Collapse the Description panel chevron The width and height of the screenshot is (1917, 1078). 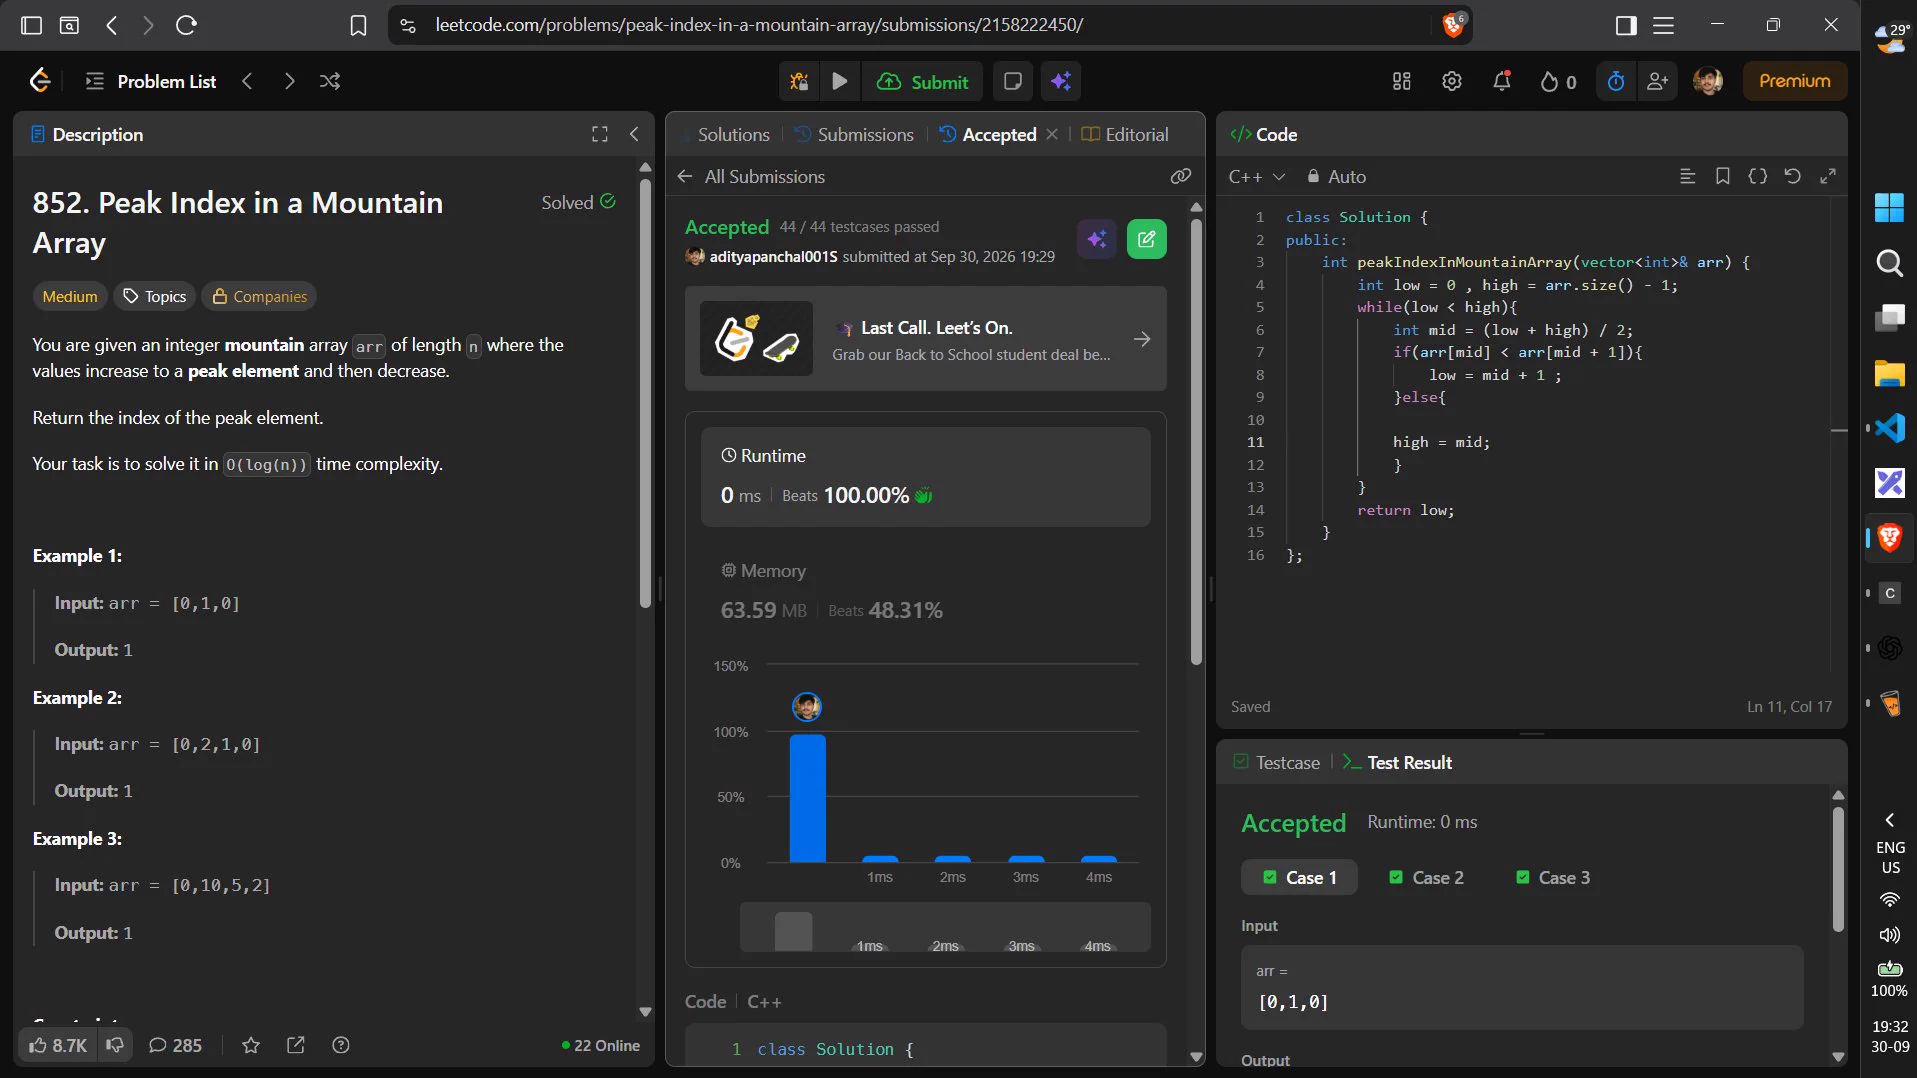click(634, 134)
